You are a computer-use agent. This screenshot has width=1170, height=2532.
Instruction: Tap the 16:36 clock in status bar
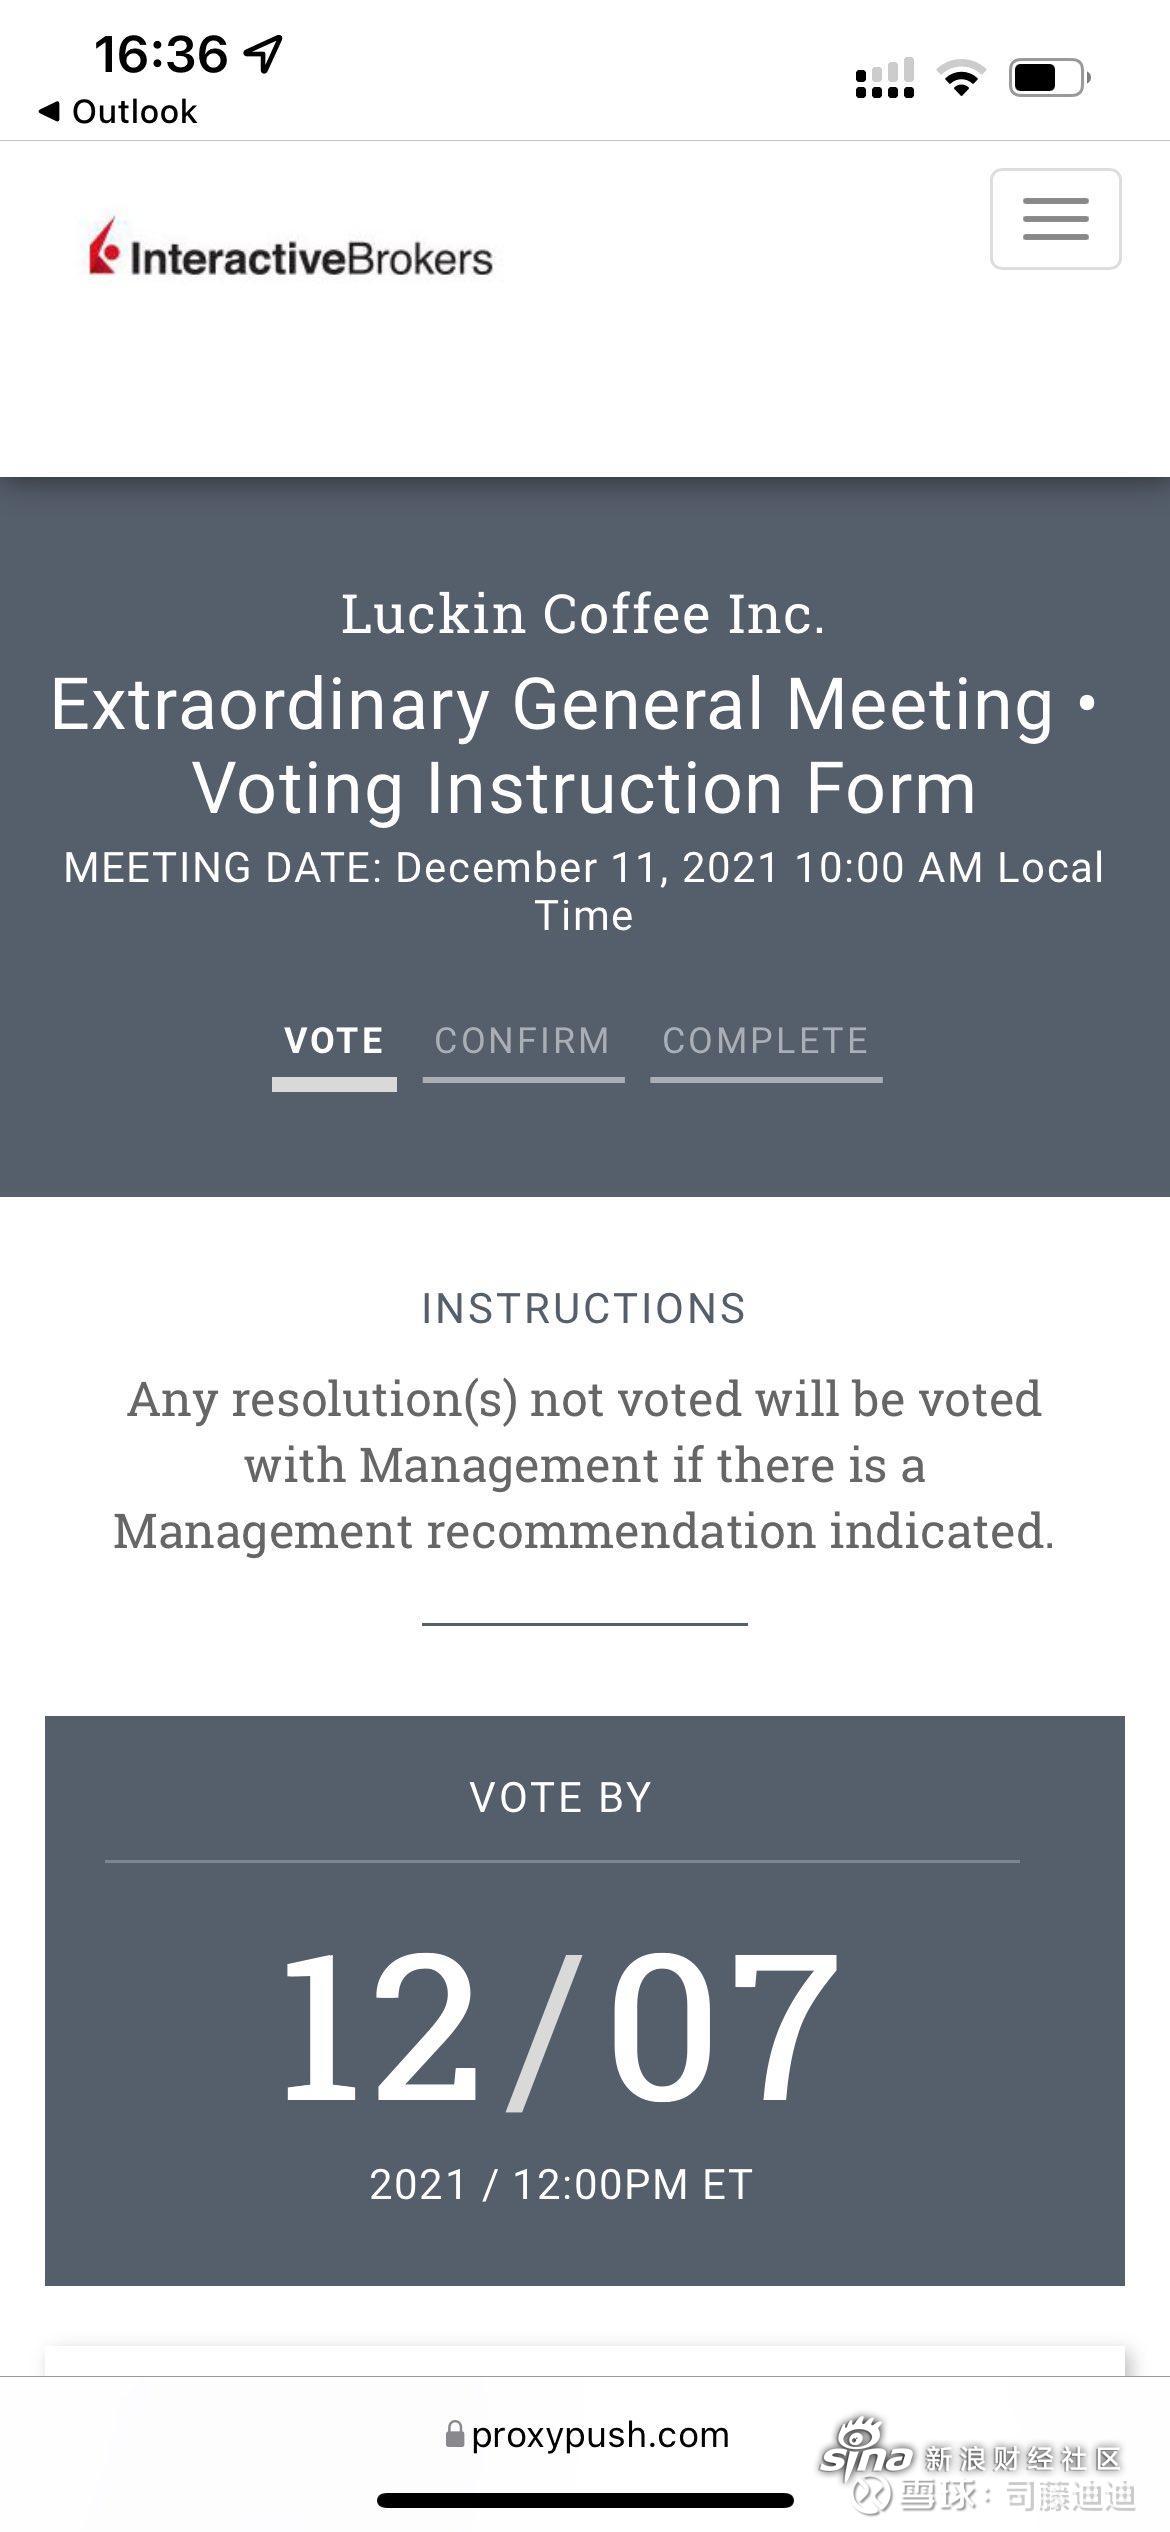[161, 54]
